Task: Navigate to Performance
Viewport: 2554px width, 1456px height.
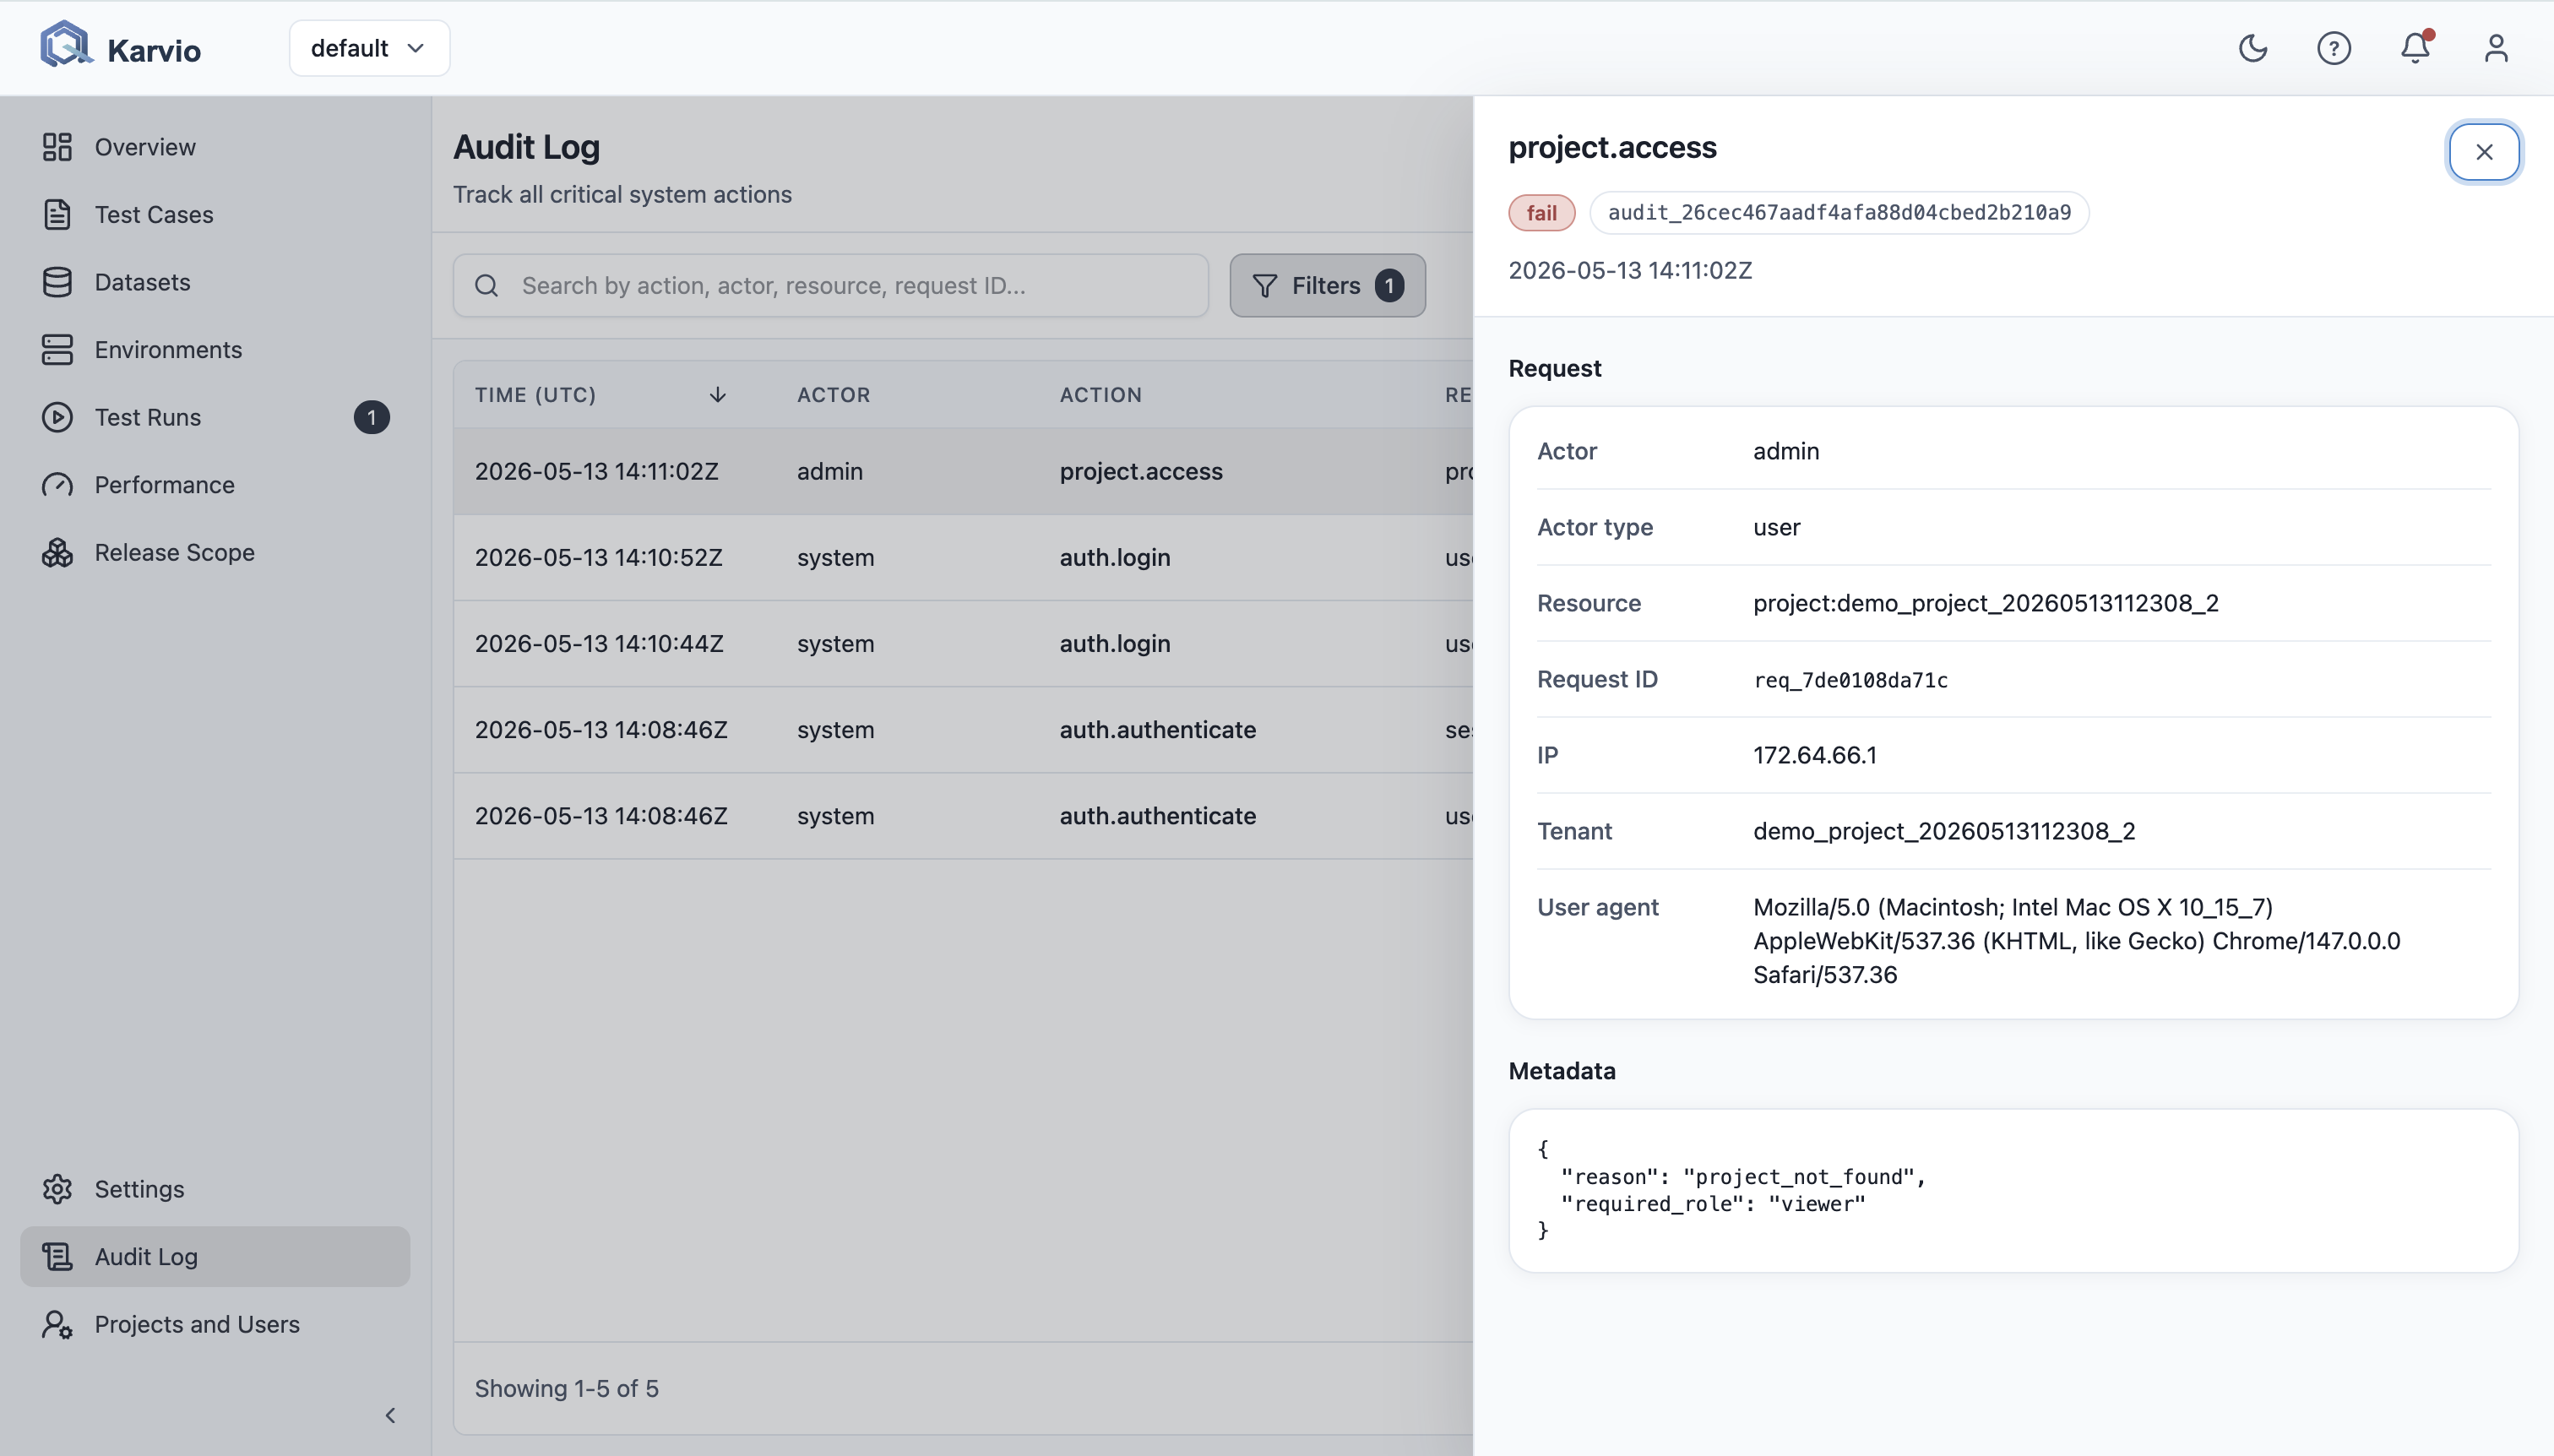Action: [215, 485]
